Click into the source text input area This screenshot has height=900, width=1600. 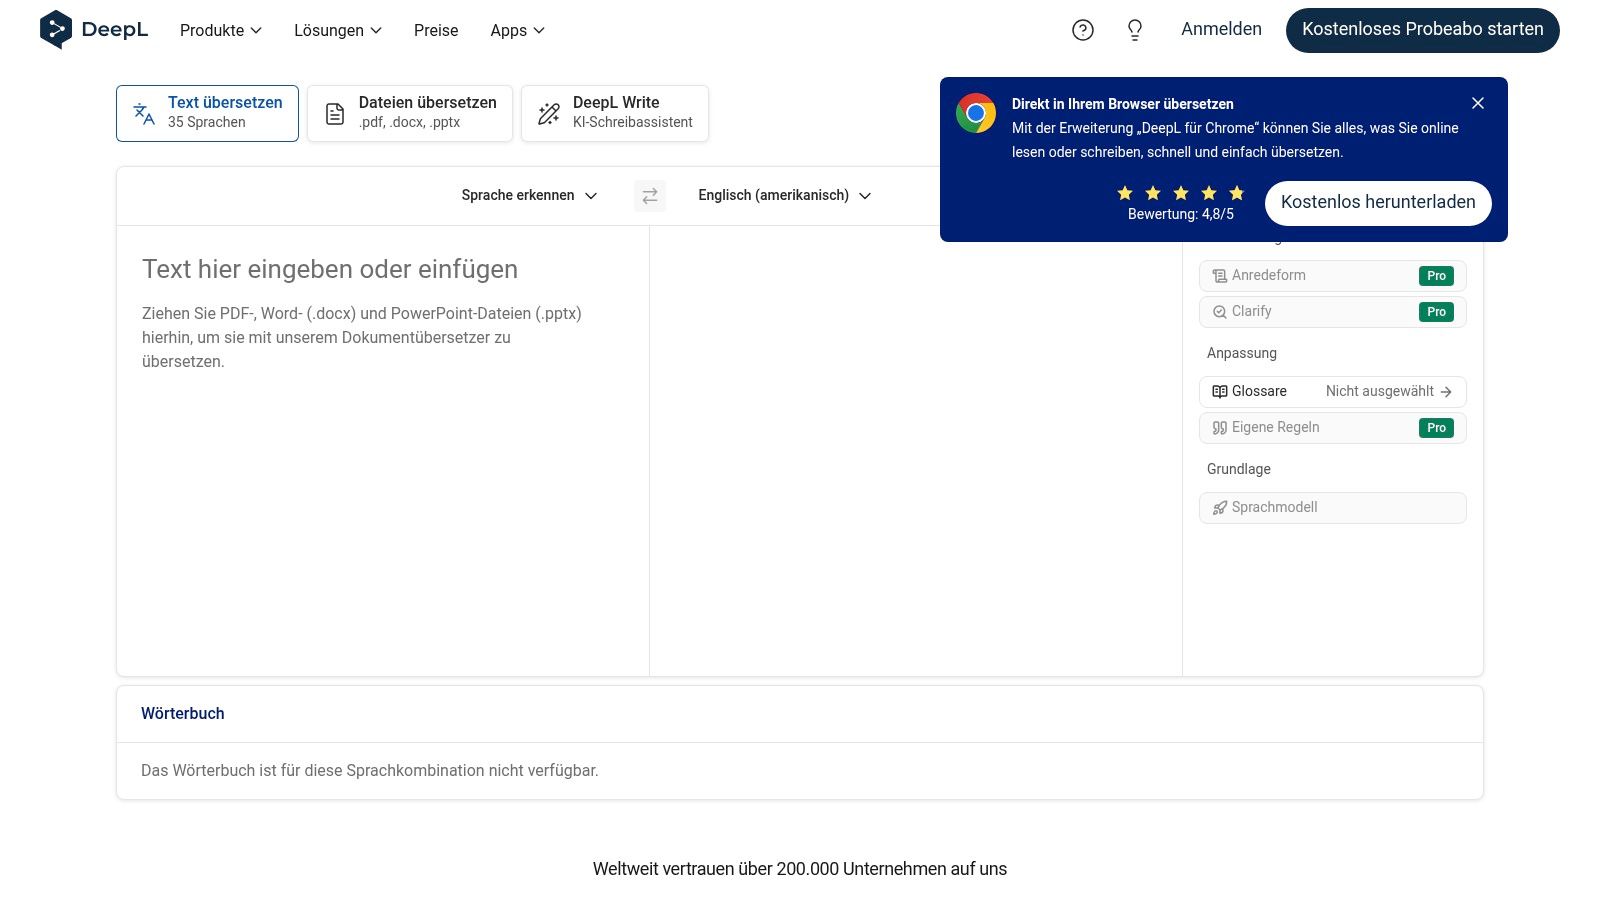coord(383,450)
